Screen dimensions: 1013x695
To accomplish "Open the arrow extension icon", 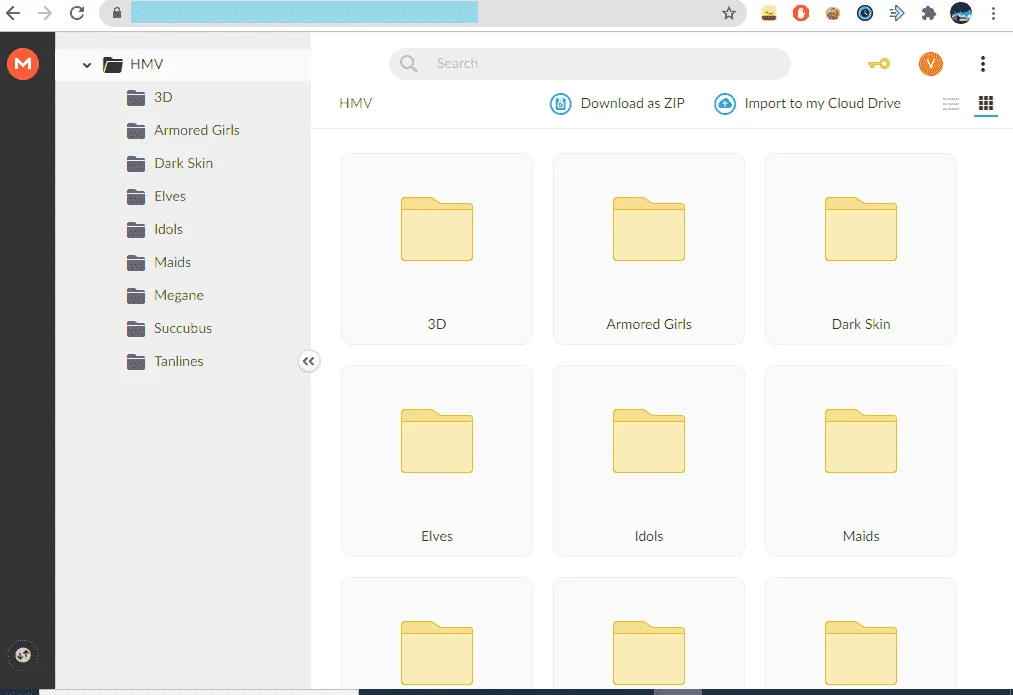I will 897,13.
